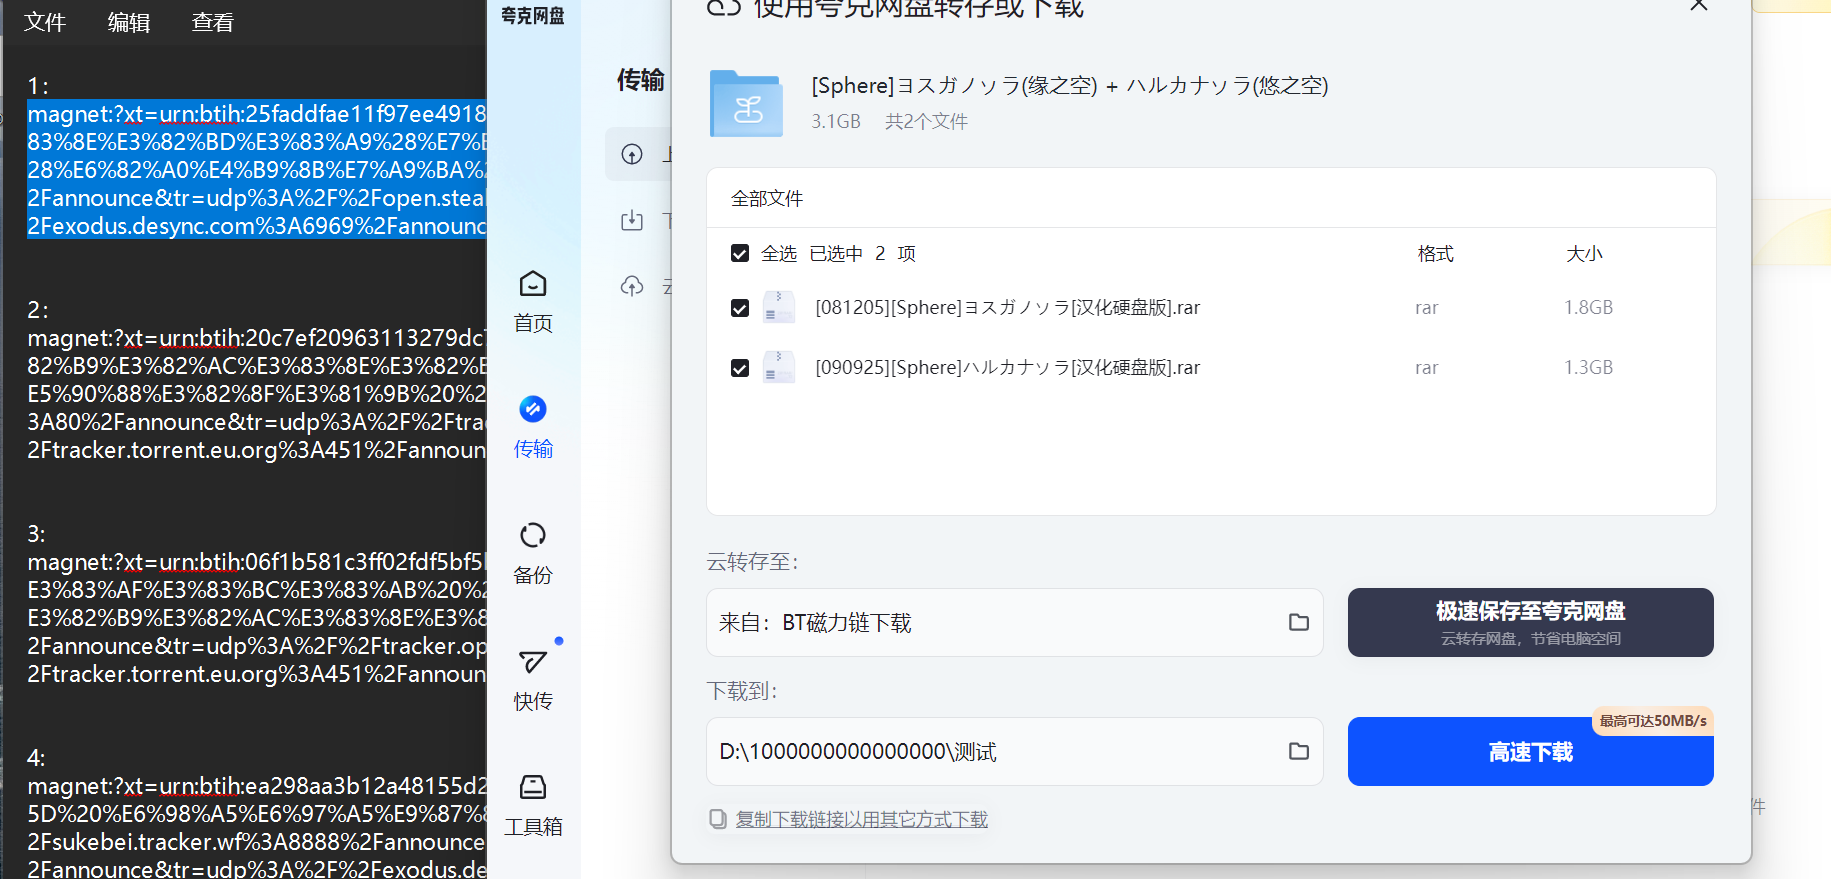Click 复制下载链接以用其它方式下载 link
1831x879 pixels.
(x=861, y=819)
